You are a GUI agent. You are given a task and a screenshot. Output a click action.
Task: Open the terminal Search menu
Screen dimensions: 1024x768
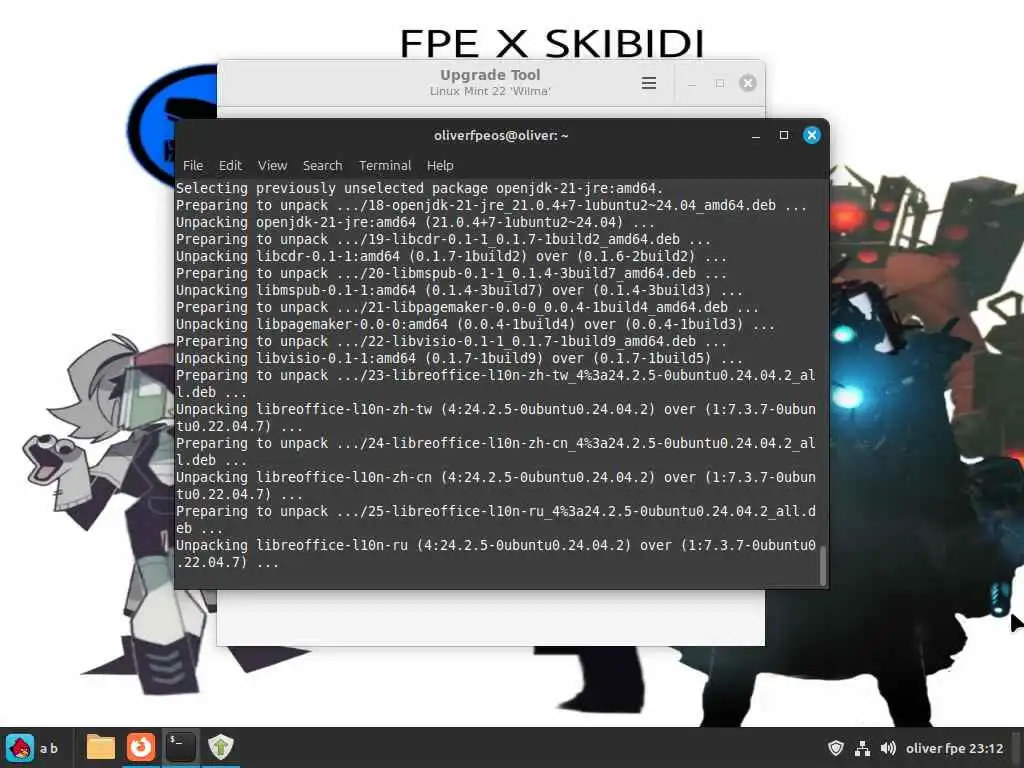tap(323, 166)
